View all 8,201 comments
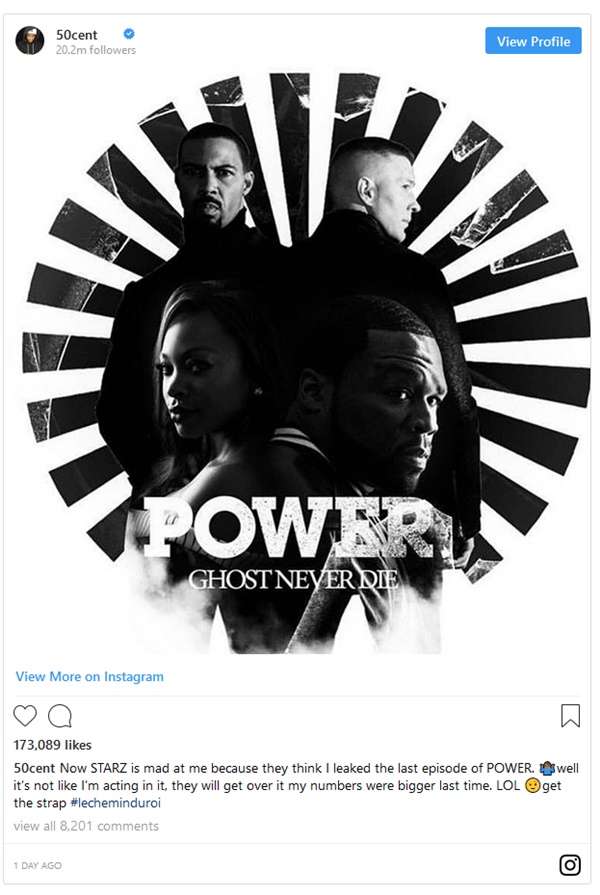Image resolution: width=600 pixels, height=895 pixels. (x=86, y=826)
